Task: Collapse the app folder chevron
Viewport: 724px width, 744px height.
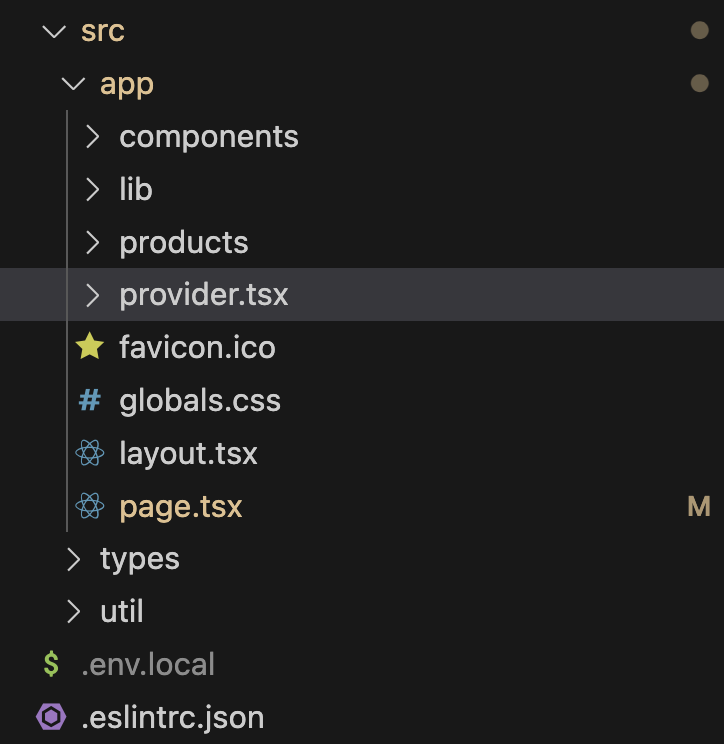Action: coord(73,84)
